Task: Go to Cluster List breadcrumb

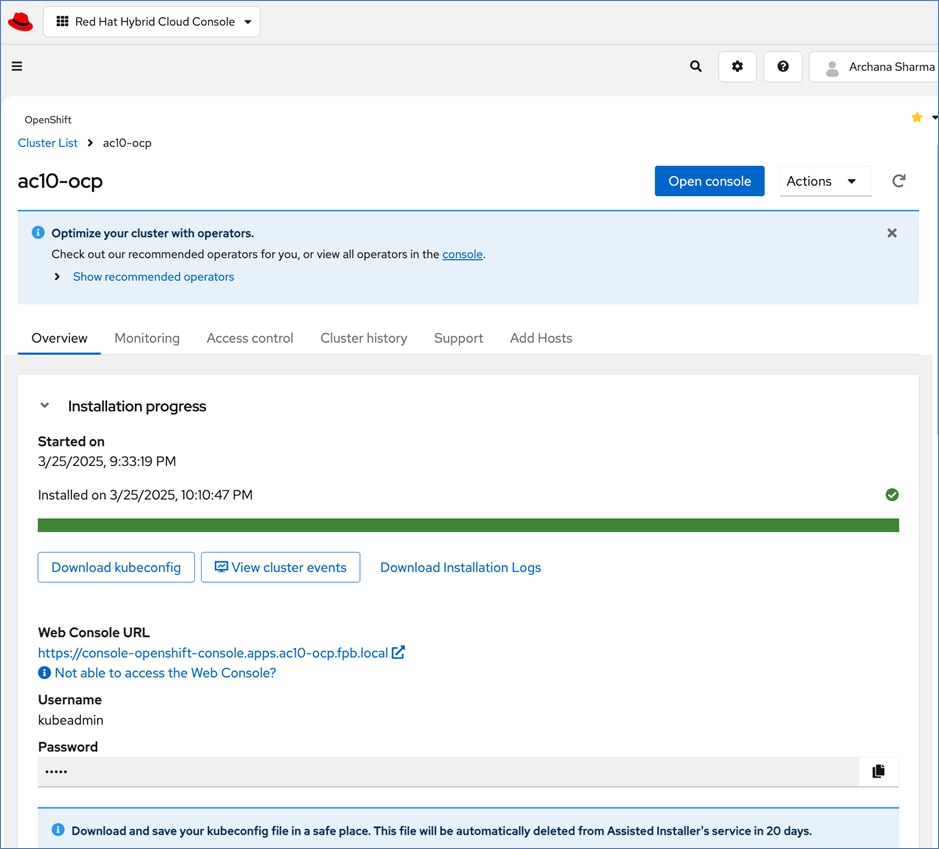Action: coord(48,143)
